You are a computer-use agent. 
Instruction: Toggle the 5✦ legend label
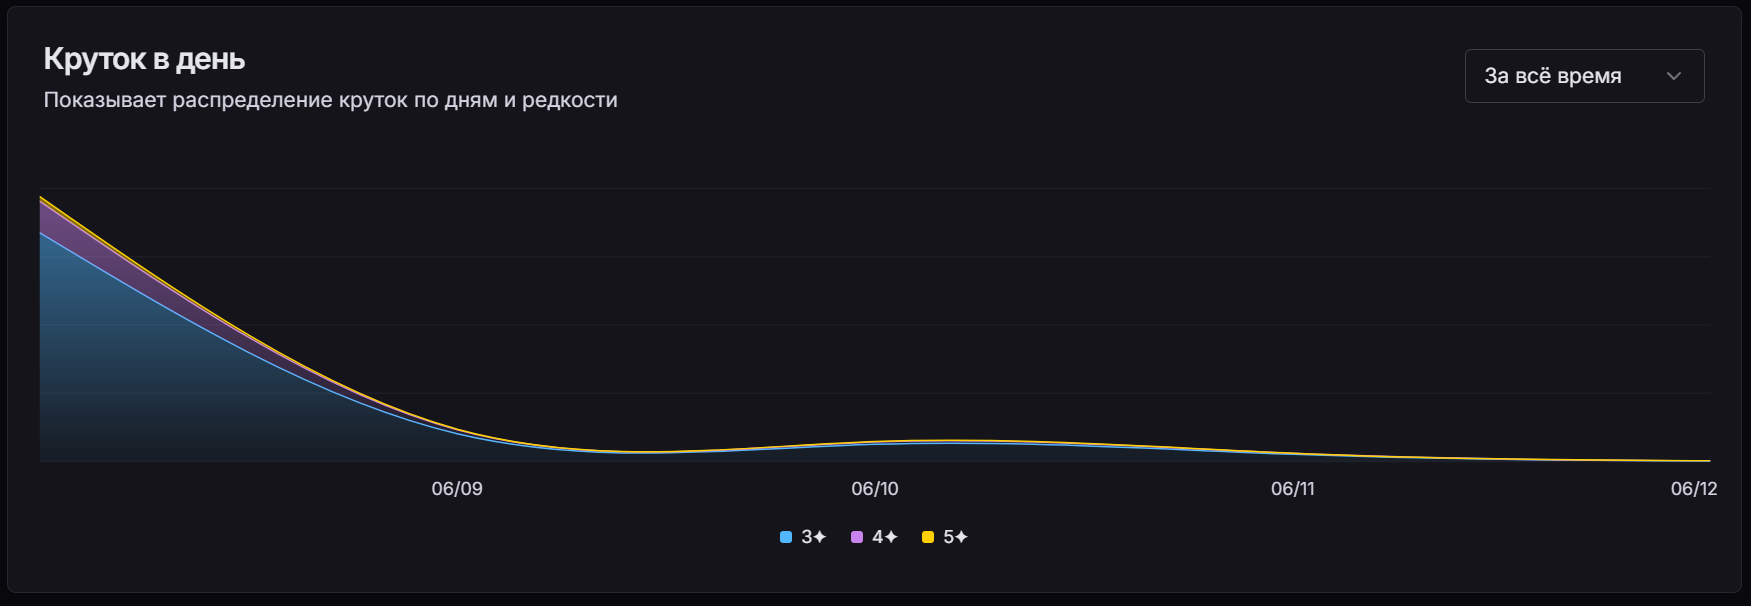pyautogui.click(x=956, y=537)
